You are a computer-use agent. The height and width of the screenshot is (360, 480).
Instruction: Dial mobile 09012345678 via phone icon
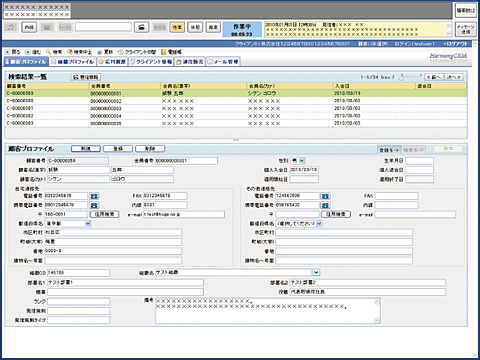(94, 205)
